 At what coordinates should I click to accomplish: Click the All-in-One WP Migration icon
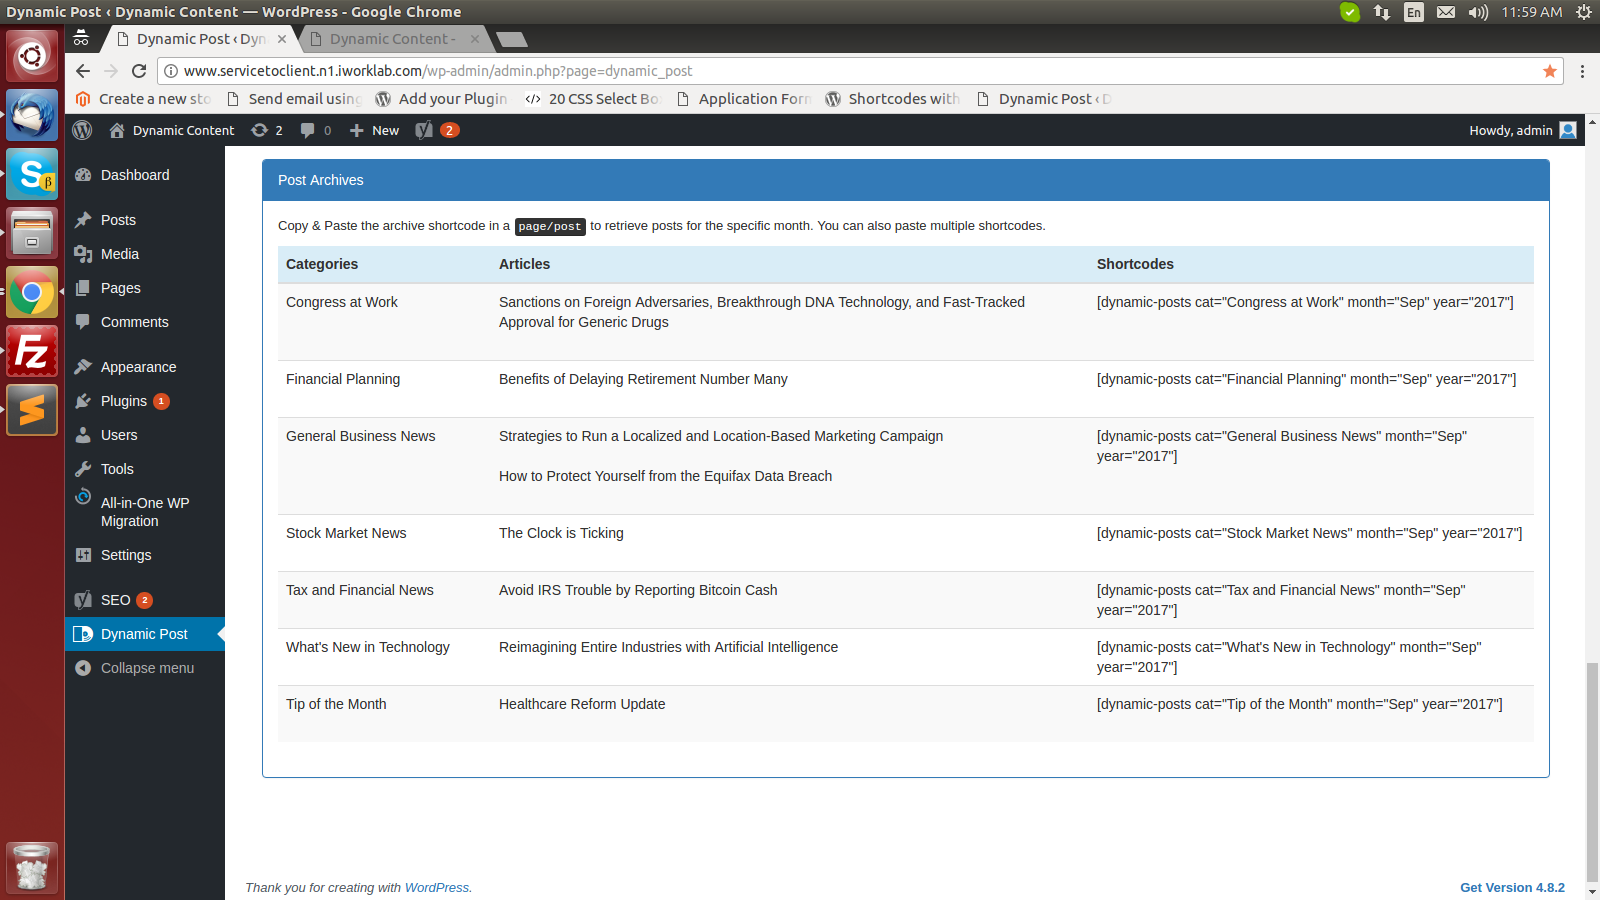84,502
